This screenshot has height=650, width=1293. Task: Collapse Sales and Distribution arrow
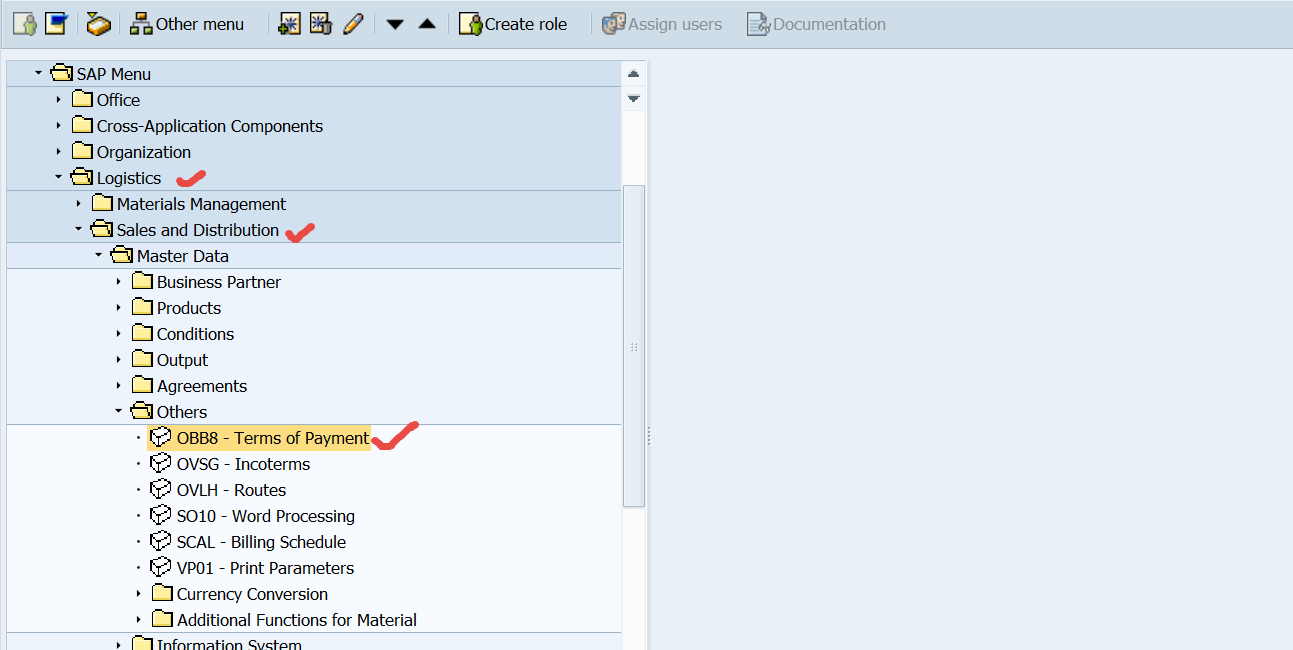point(79,229)
